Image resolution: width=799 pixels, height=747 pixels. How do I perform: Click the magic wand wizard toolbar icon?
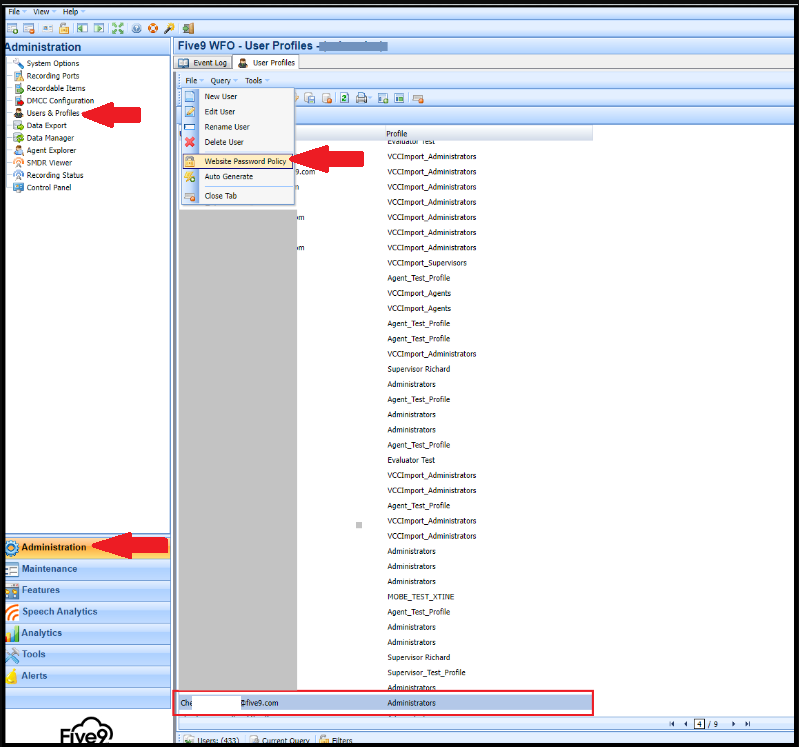169,29
